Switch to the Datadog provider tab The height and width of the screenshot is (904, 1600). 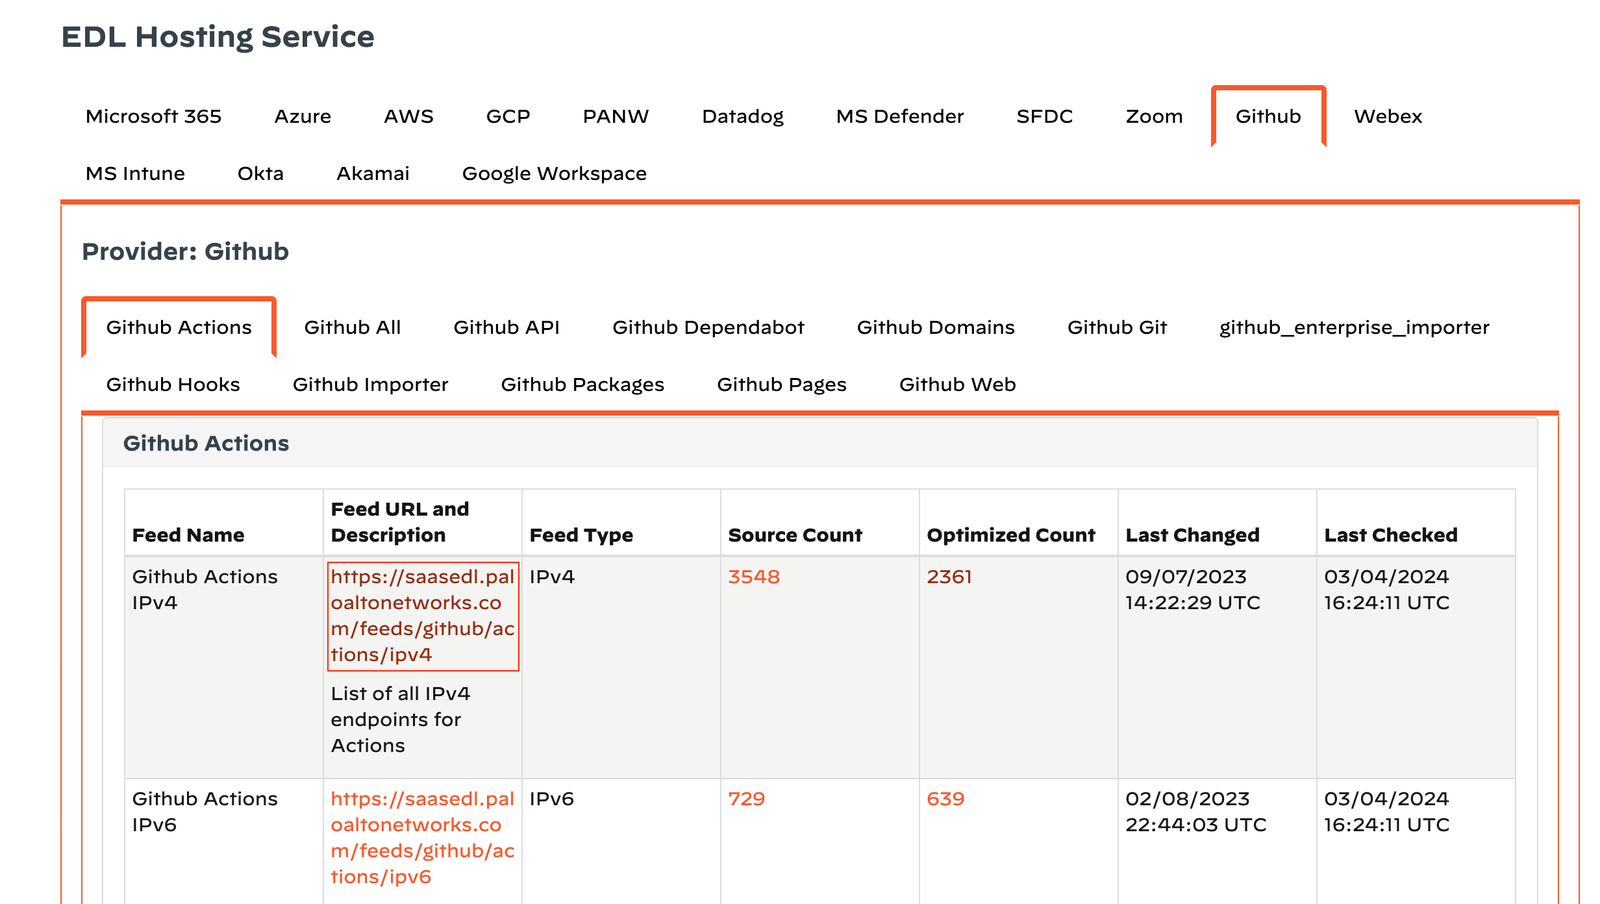pos(742,116)
